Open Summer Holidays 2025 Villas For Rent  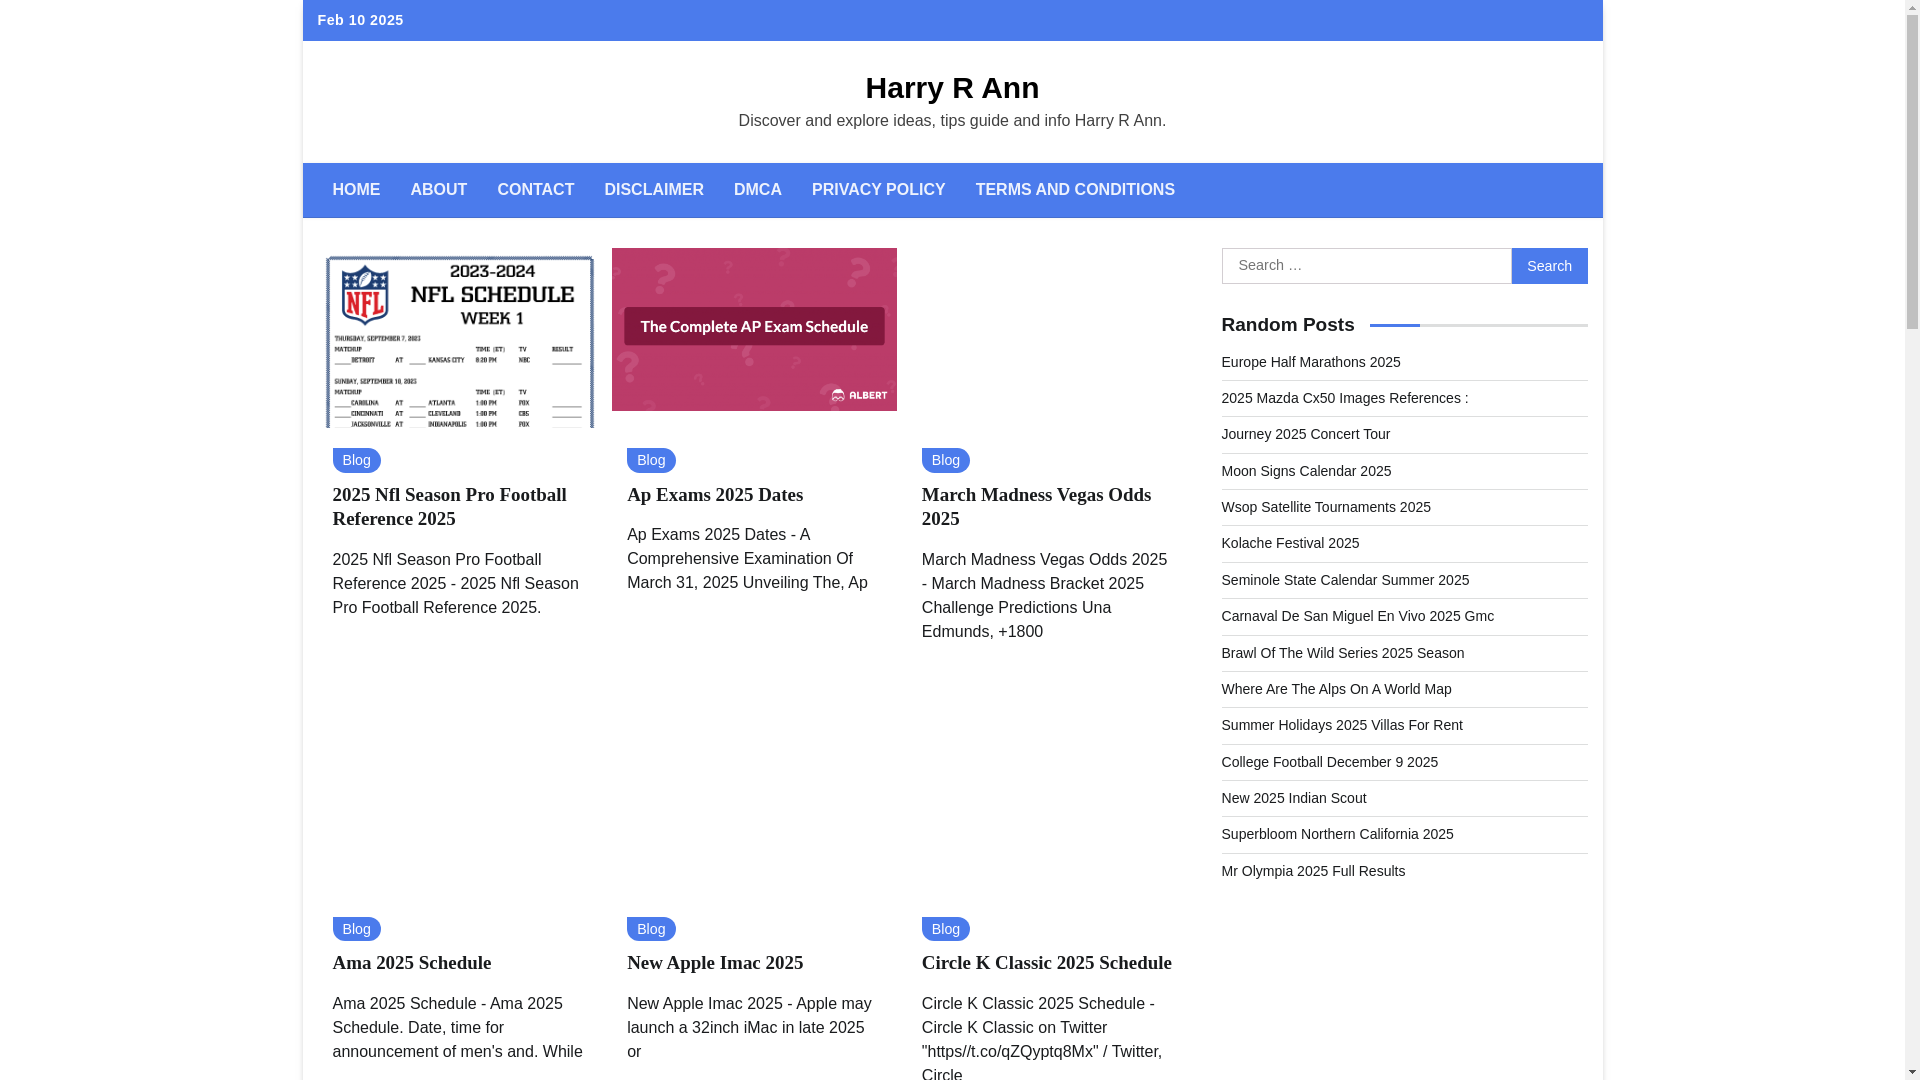(1341, 725)
